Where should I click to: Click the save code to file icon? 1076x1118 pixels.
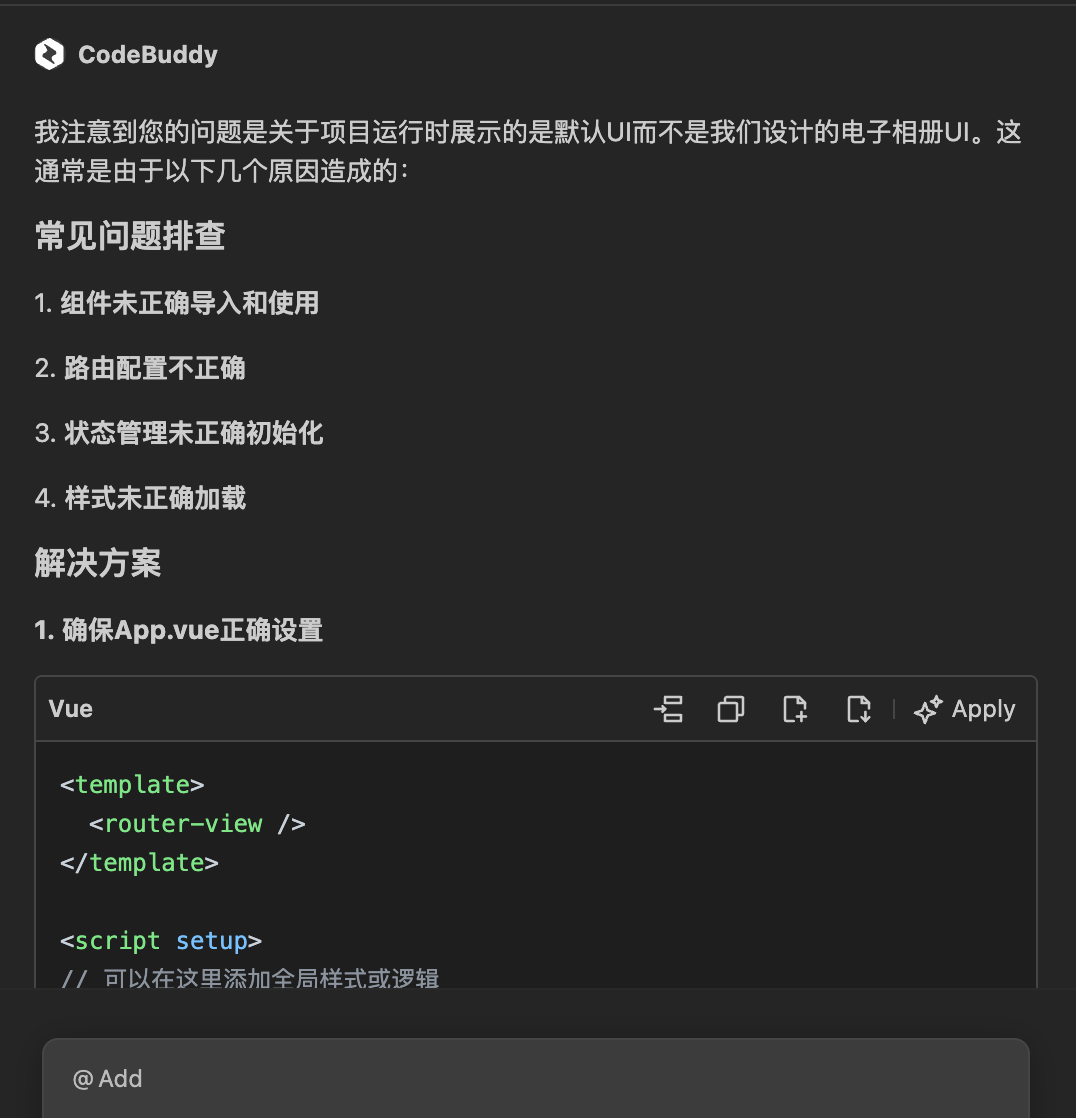[858, 709]
